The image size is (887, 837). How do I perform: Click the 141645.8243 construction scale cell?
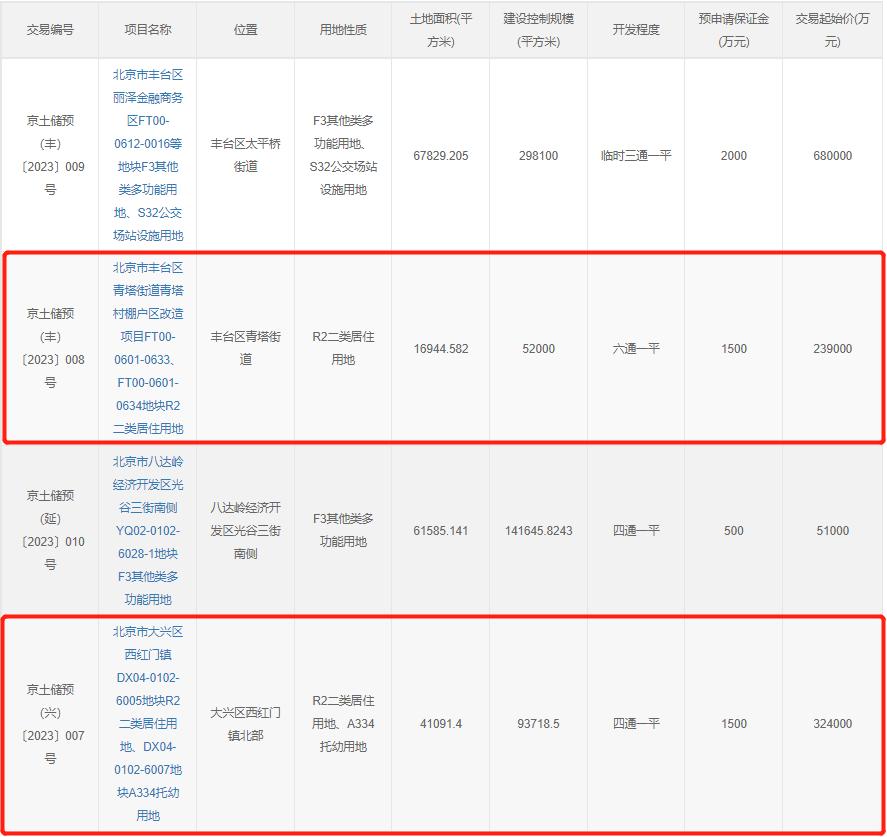pyautogui.click(x=538, y=531)
